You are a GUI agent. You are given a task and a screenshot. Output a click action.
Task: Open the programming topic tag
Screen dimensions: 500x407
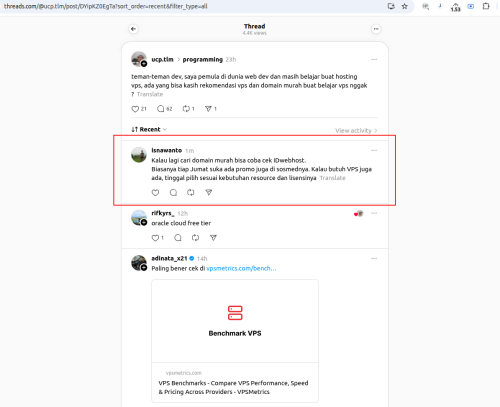[203, 59]
